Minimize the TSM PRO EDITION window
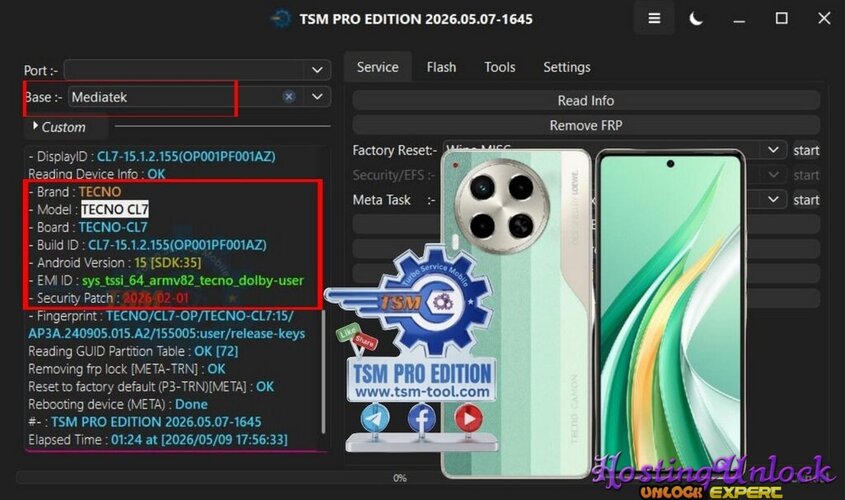Image resolution: width=845 pixels, height=500 pixels. 739,19
